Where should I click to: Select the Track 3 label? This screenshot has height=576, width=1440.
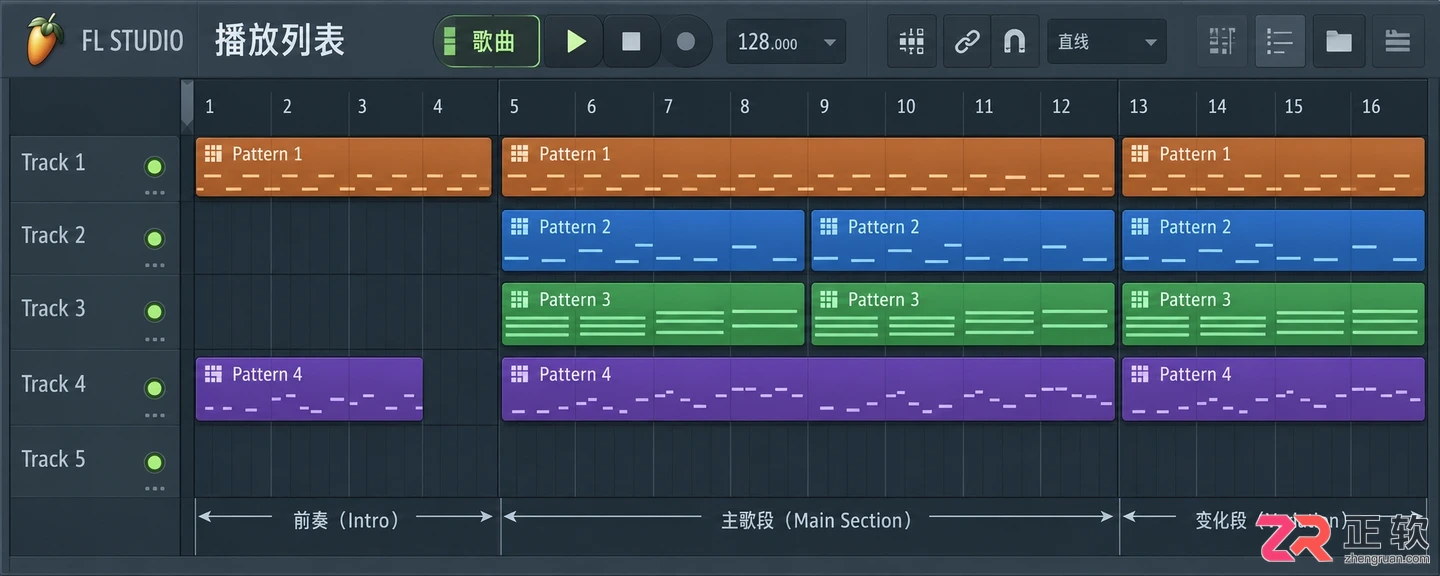coord(53,308)
